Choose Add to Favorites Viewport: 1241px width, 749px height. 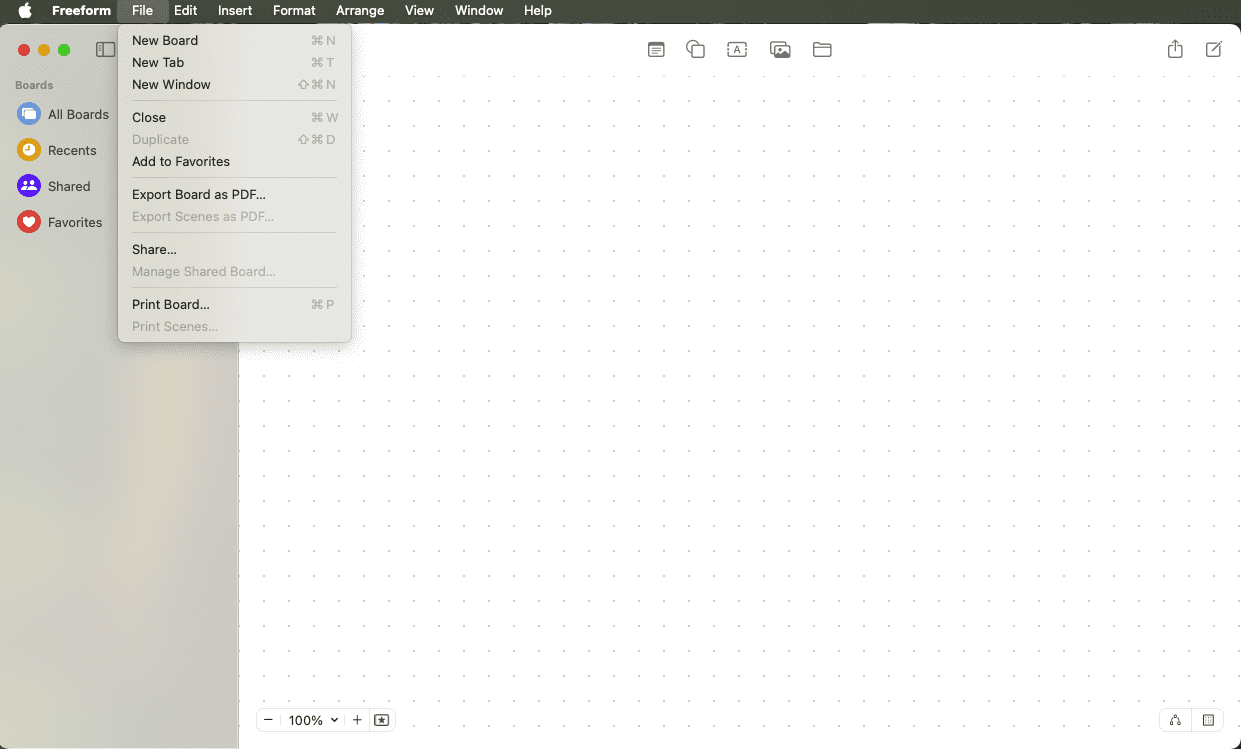(234, 161)
